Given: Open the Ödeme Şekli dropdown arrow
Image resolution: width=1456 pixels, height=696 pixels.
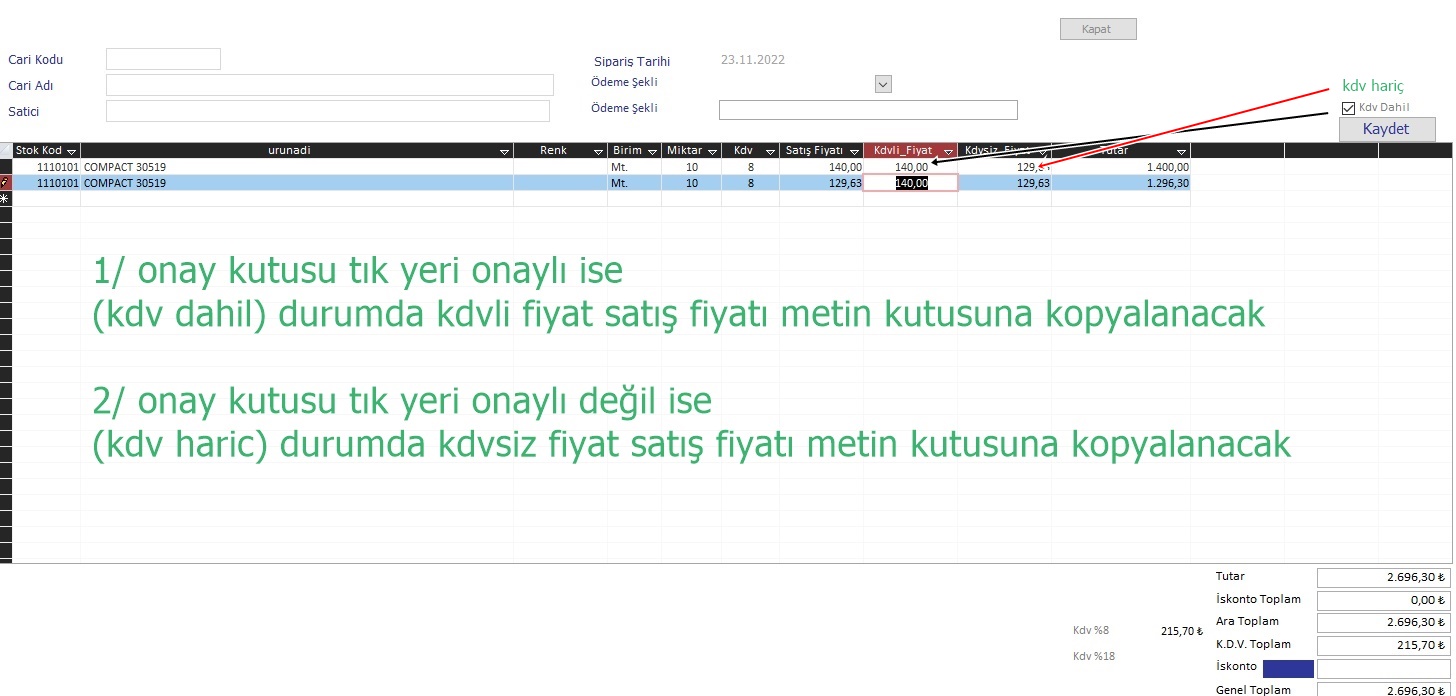Looking at the screenshot, I should click(883, 85).
